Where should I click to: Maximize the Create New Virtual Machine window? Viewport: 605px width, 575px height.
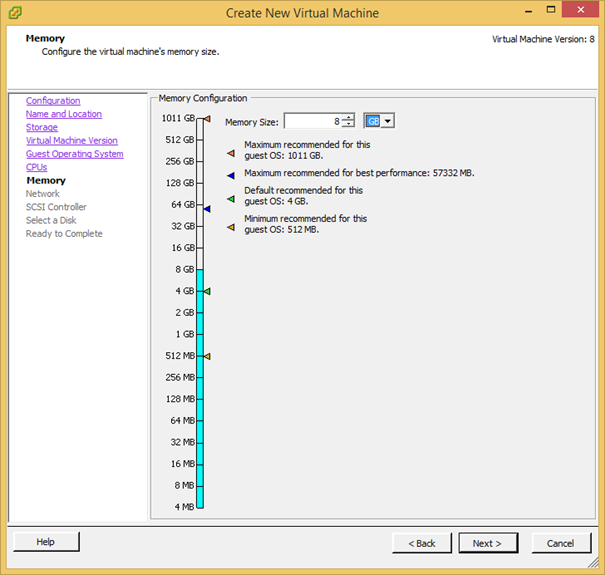(551, 10)
